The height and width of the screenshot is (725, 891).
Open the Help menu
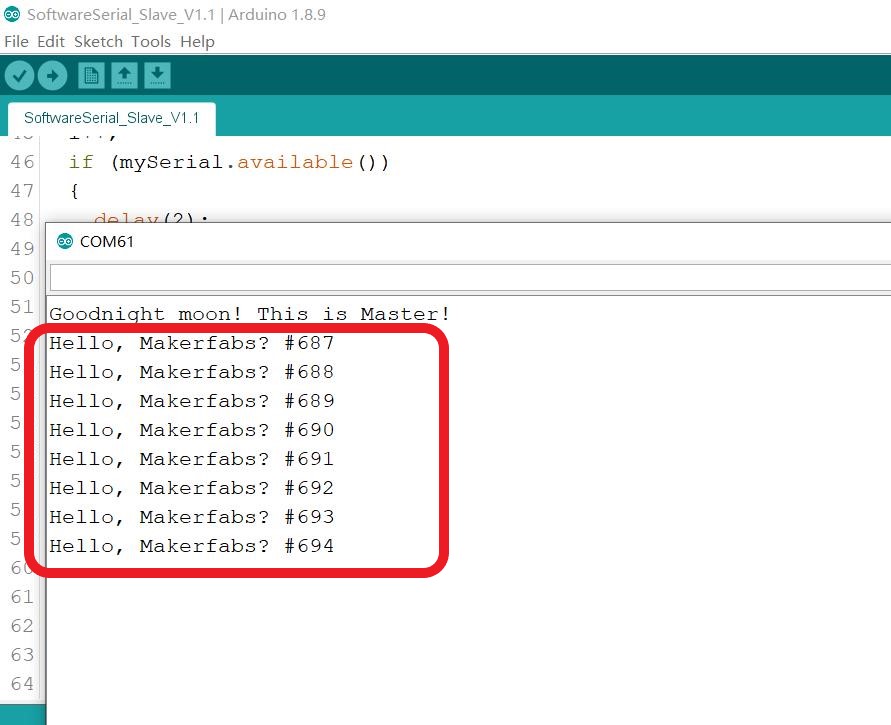[197, 41]
